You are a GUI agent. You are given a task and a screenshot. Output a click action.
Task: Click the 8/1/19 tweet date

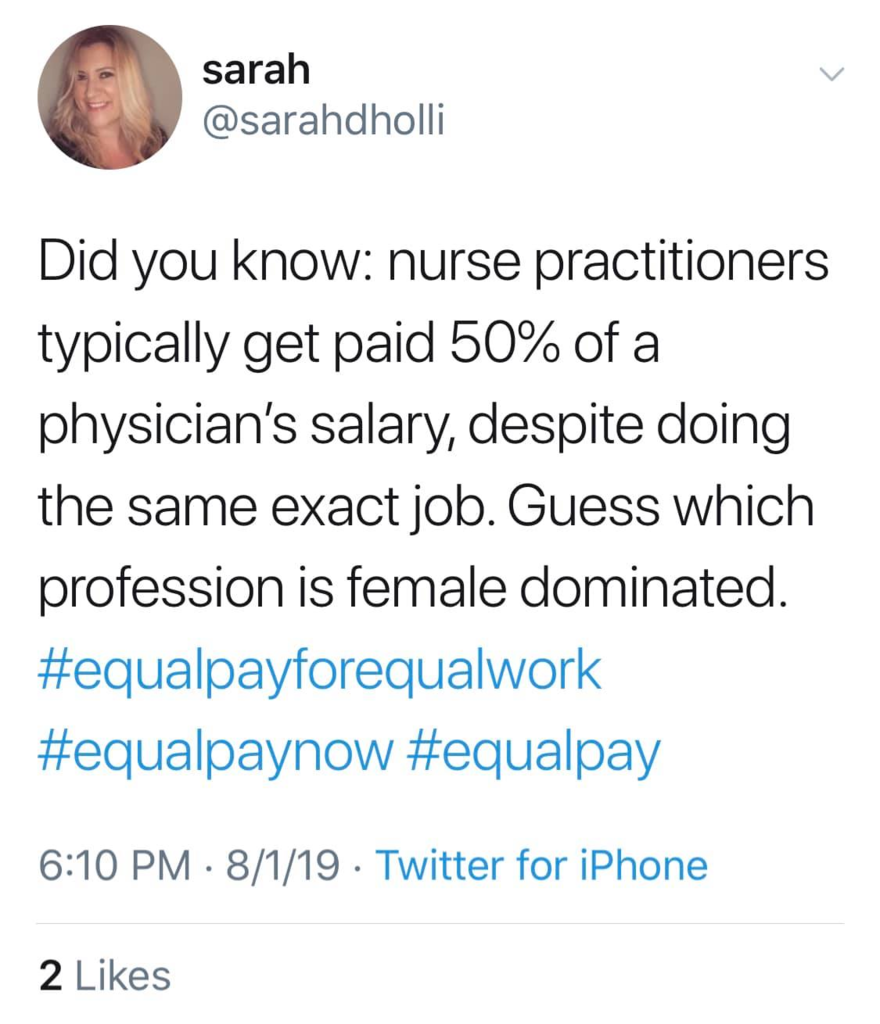pos(283,864)
